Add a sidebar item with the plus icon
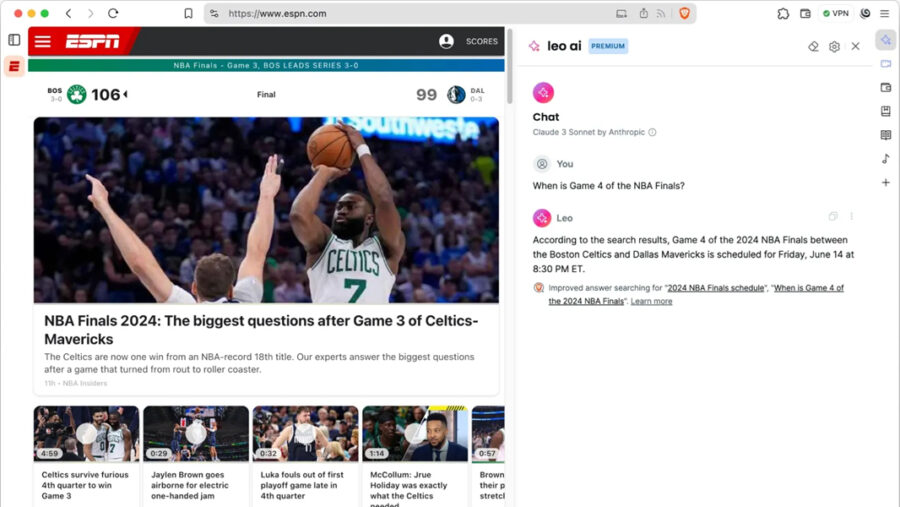Viewport: 900px width, 507px height. [886, 183]
